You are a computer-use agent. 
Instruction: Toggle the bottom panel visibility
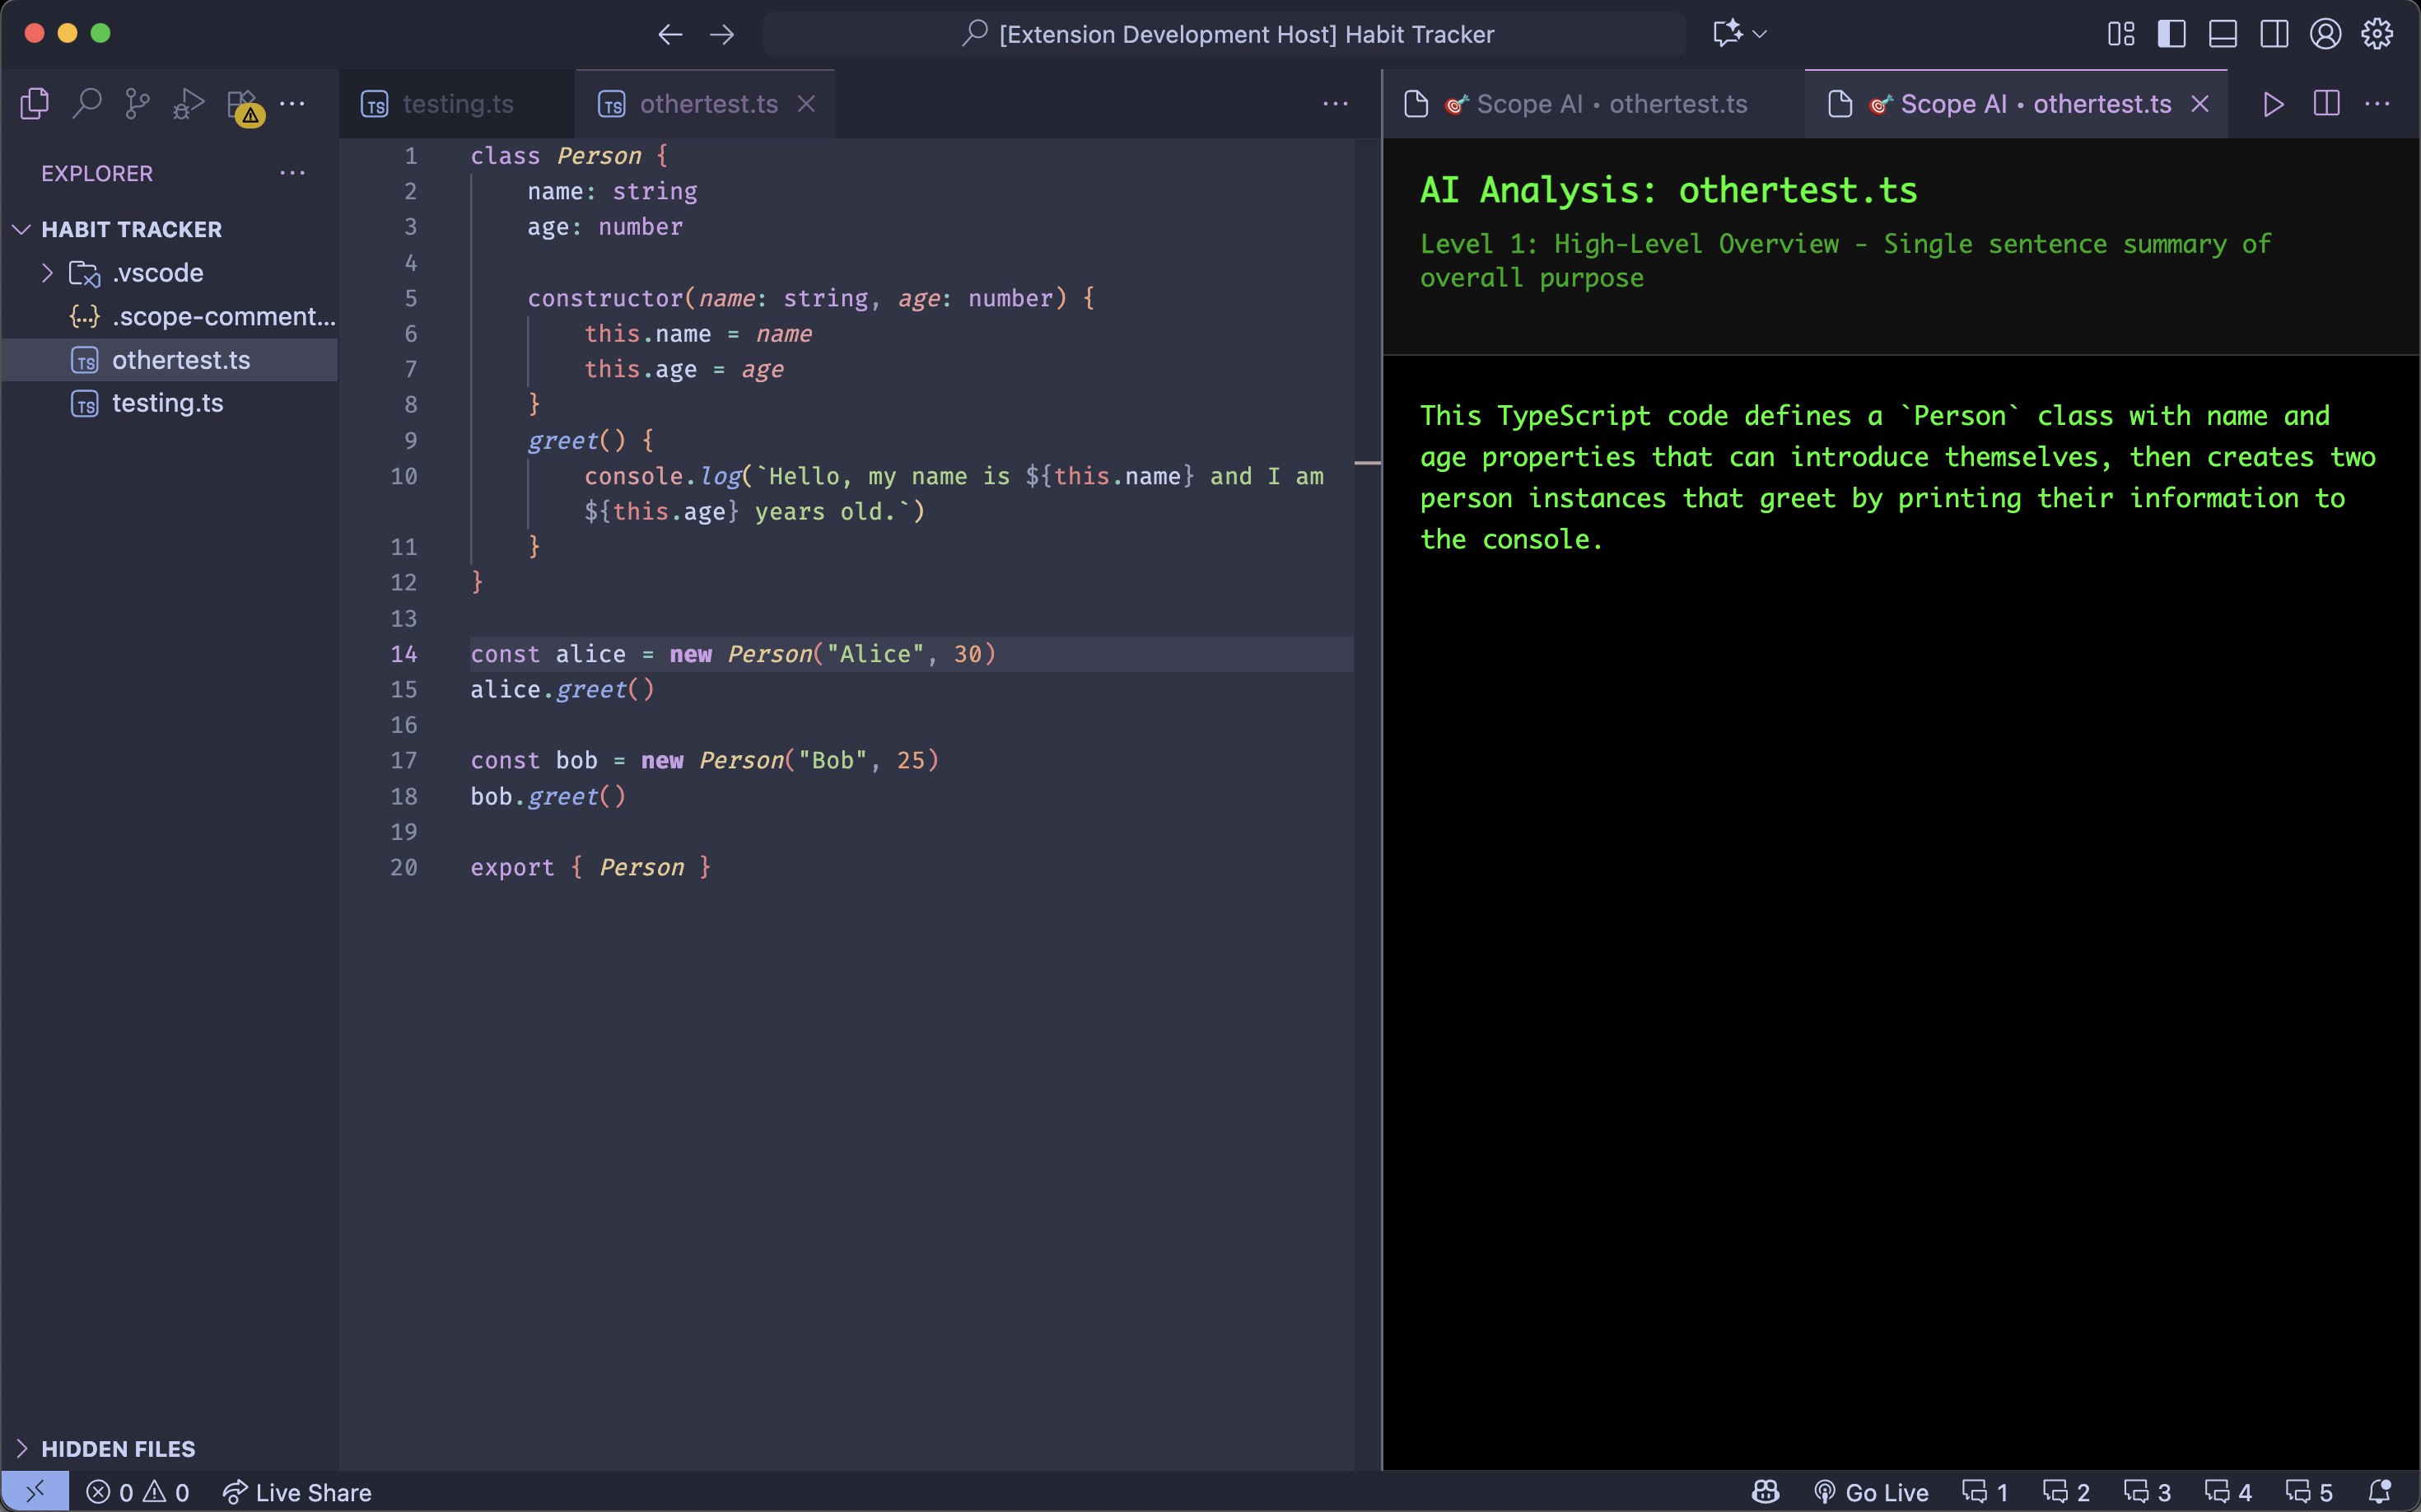point(2222,34)
